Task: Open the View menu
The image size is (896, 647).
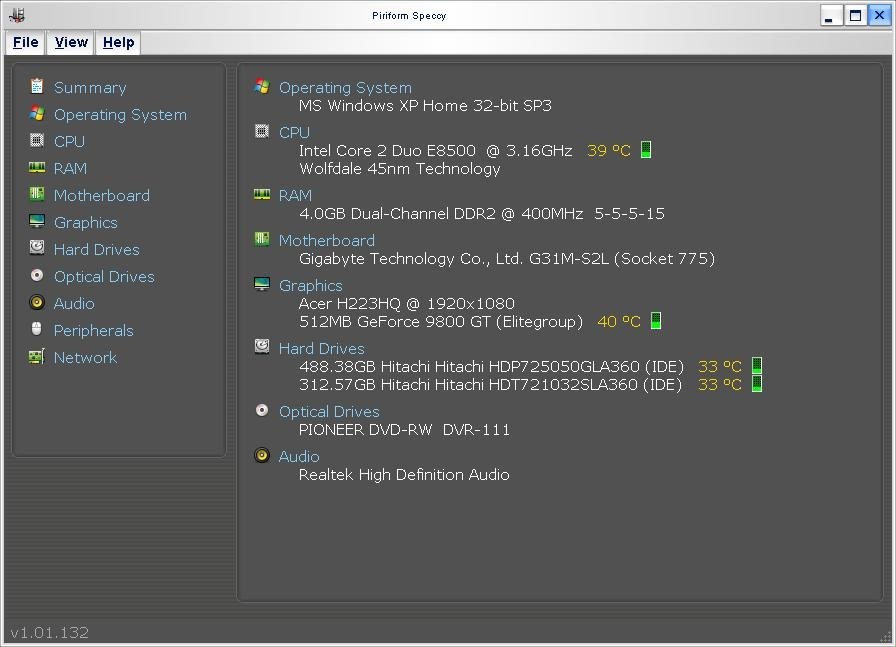Action: pos(71,42)
